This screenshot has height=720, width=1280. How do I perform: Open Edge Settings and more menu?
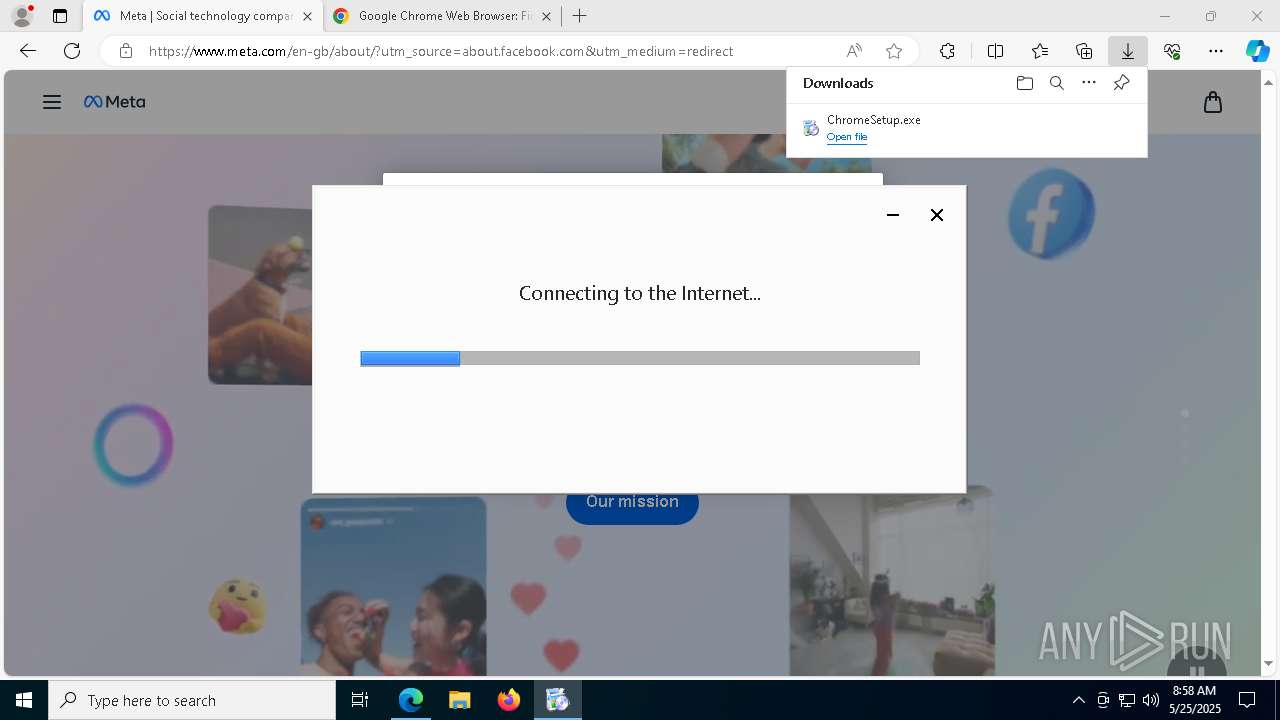point(1216,51)
